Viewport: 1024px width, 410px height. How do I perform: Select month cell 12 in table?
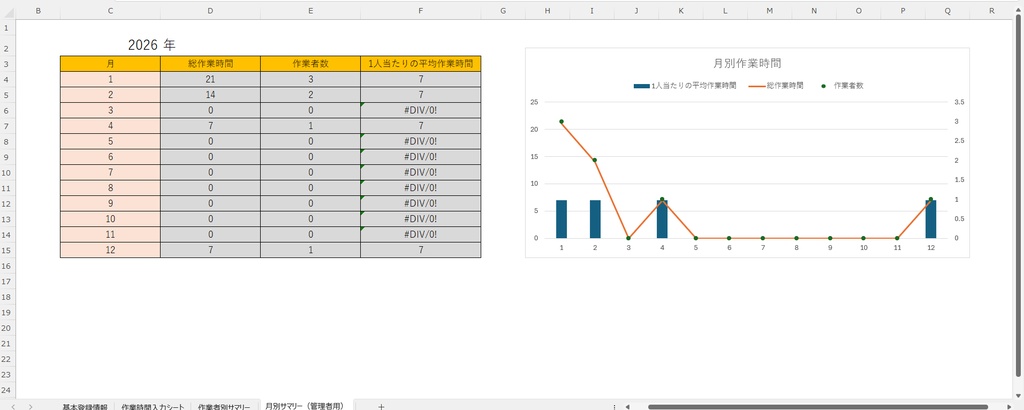point(110,250)
